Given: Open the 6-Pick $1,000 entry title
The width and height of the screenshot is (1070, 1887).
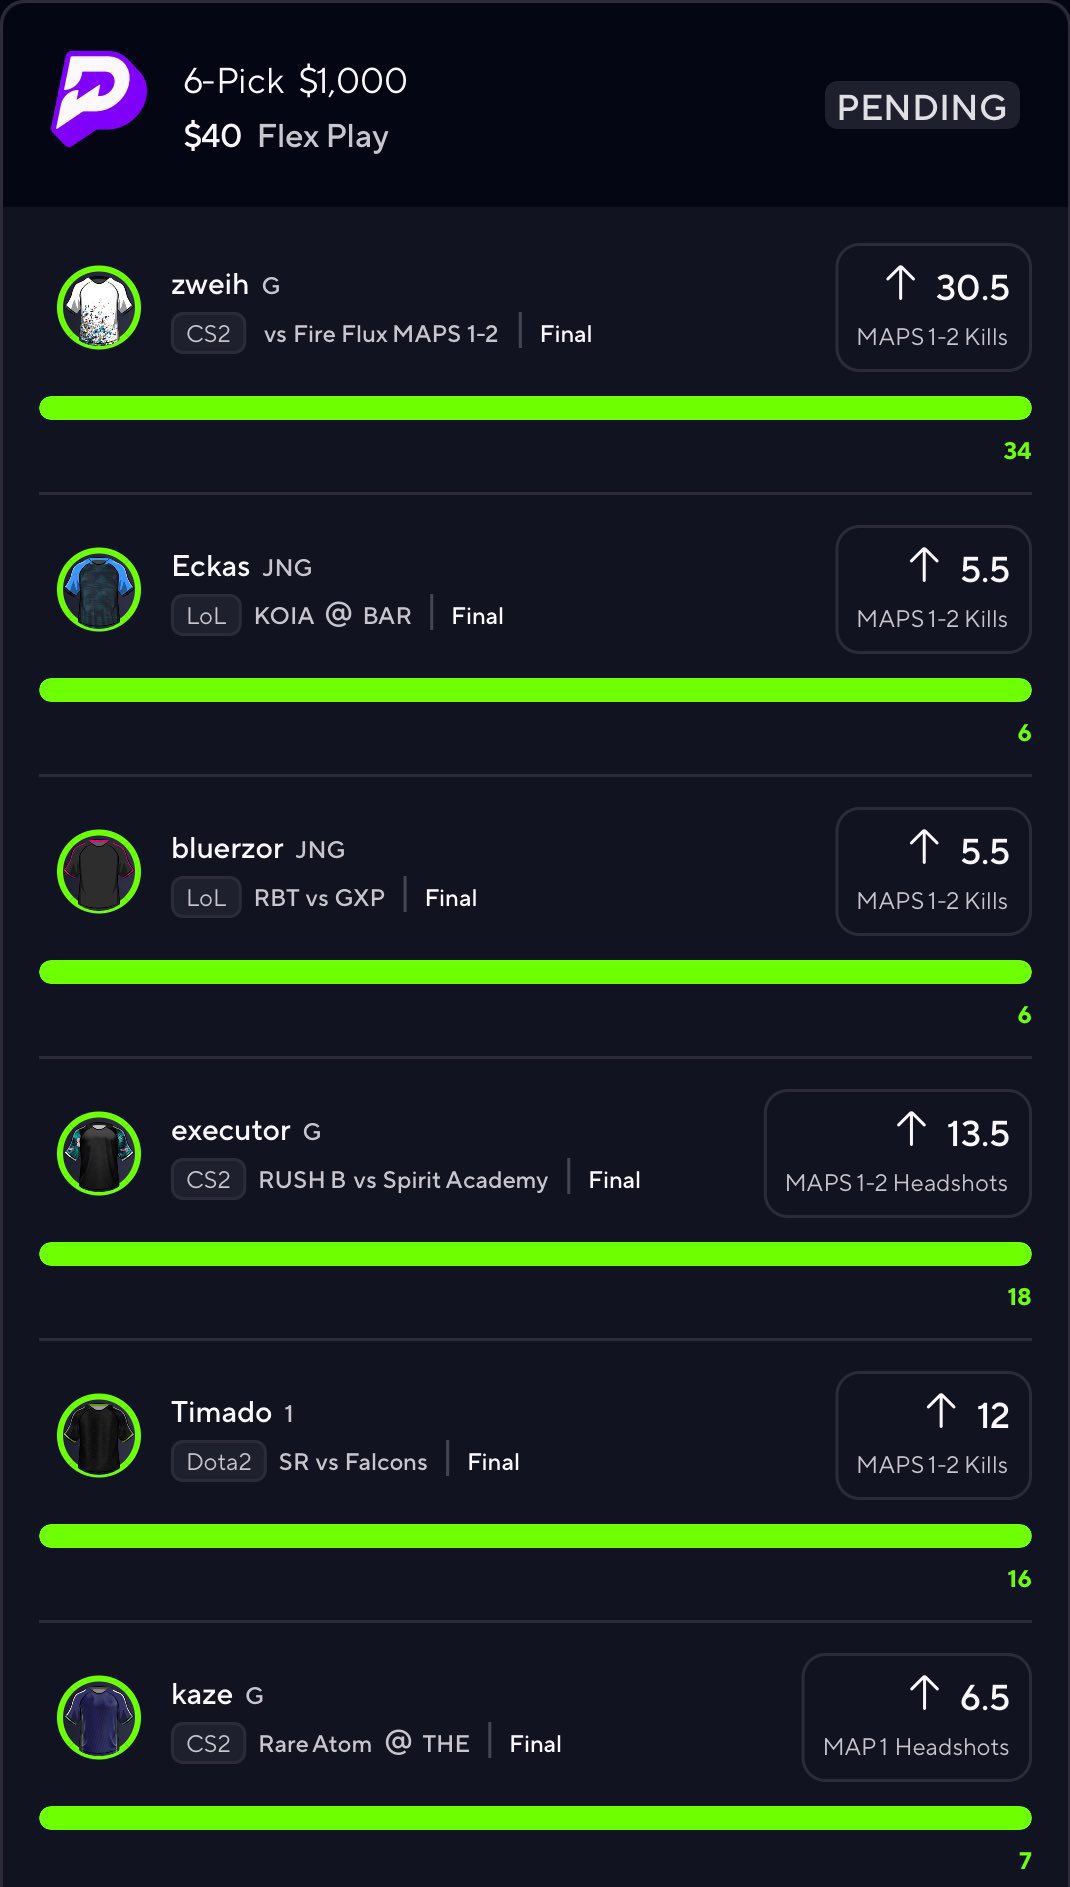Looking at the screenshot, I should (295, 81).
